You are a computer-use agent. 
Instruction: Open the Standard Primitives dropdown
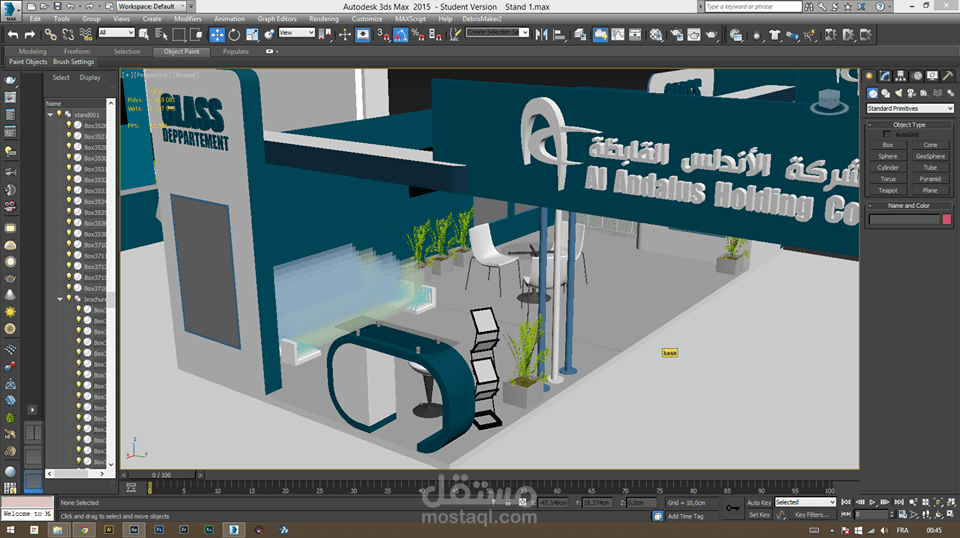tap(910, 108)
